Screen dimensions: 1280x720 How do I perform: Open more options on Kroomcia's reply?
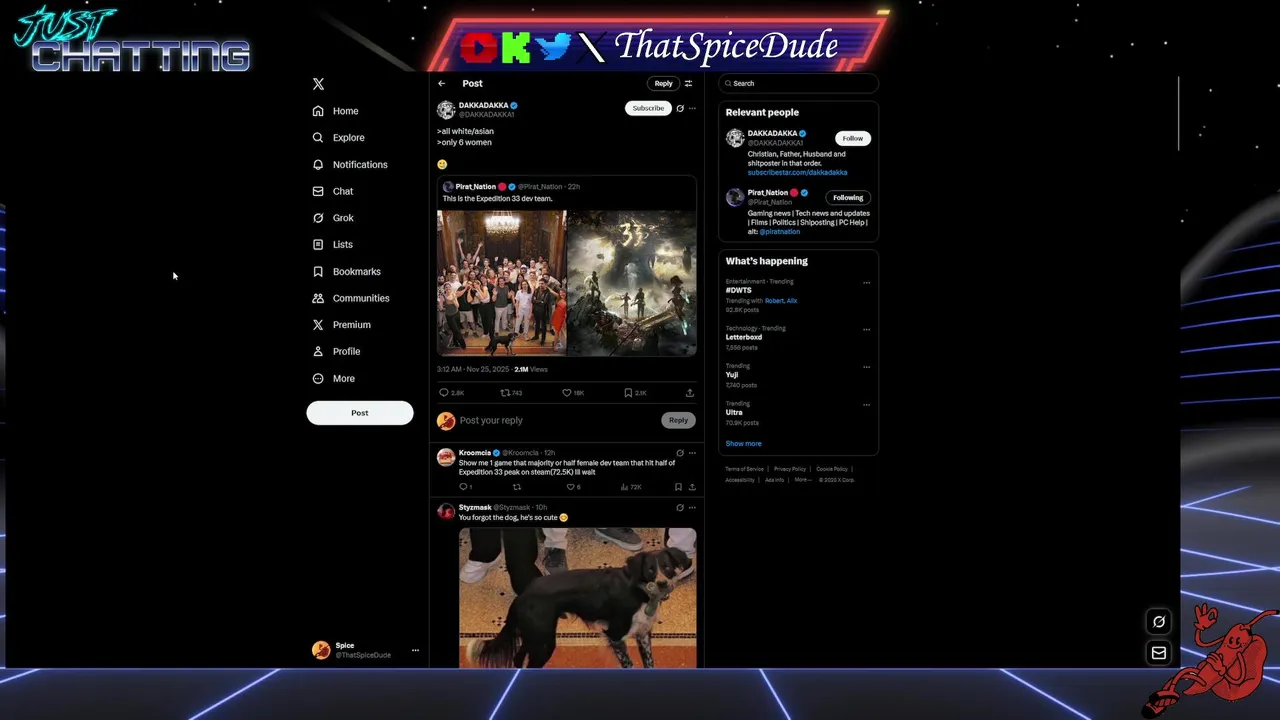[692, 453]
